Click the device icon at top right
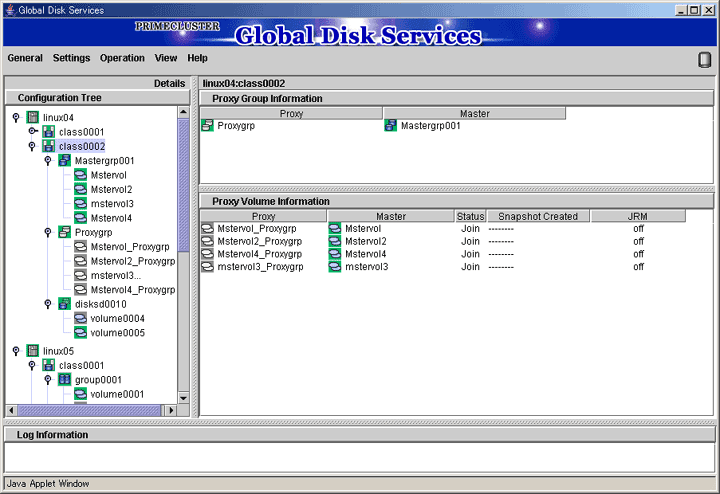720x494 pixels. [x=704, y=60]
